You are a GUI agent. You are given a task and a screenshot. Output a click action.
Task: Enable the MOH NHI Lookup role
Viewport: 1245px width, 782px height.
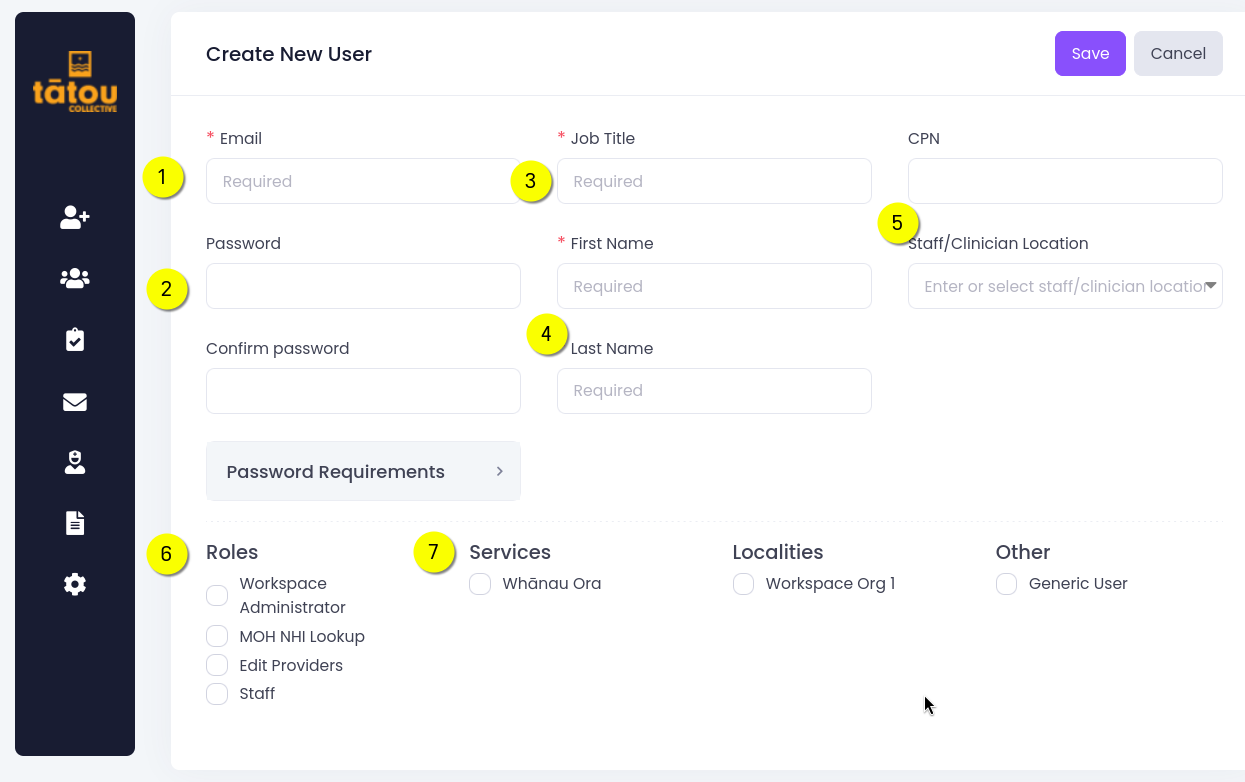click(217, 636)
